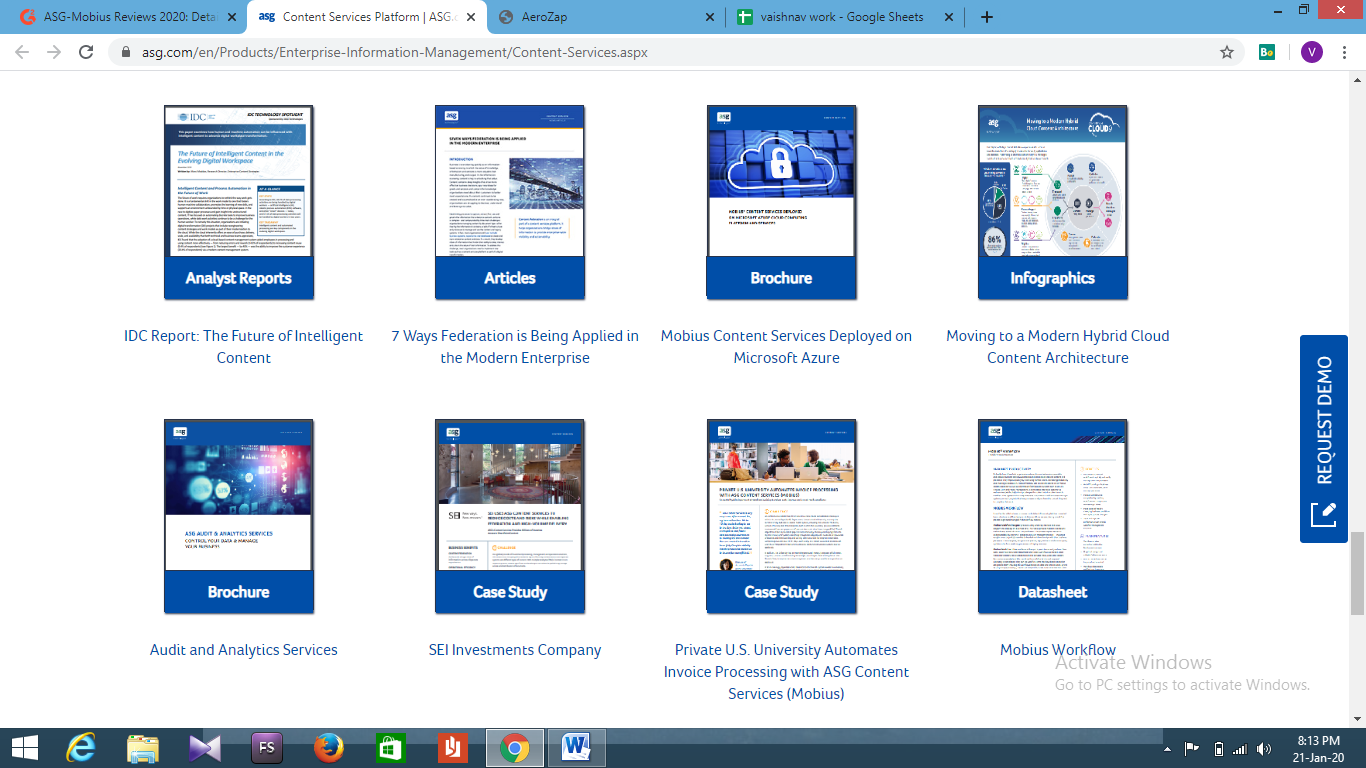1366x768 pixels.
Task: Open the clock showing 8:13 PM
Action: [x=1318, y=749]
